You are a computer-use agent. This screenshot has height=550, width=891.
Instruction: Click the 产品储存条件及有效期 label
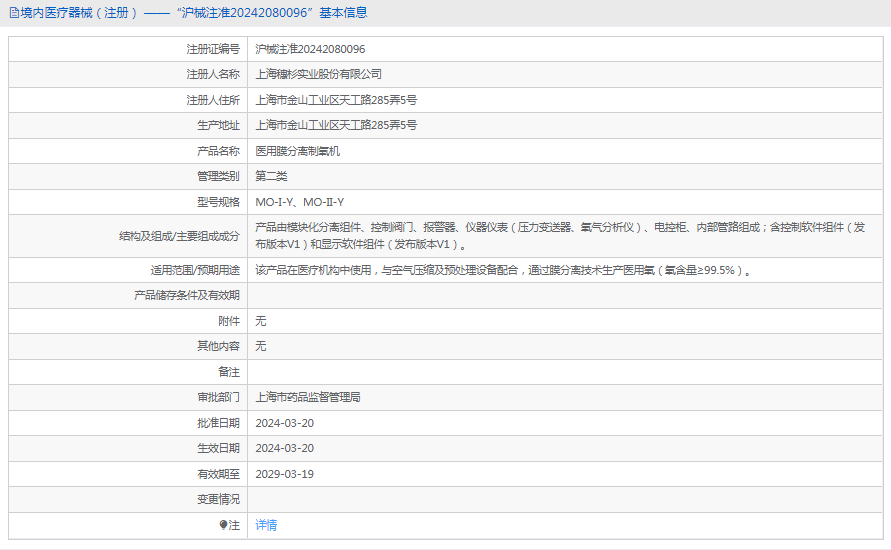click(x=187, y=295)
